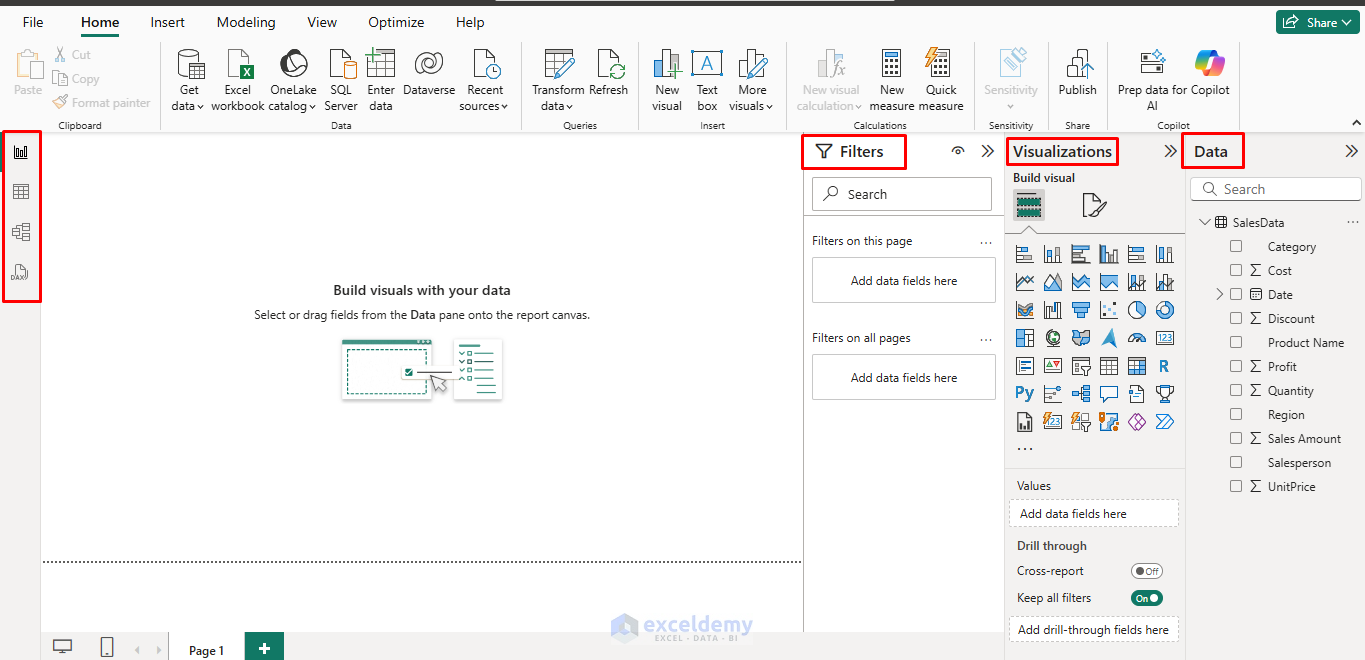Select the Scatter chart visual
This screenshot has width=1365, height=660.
coord(1109,310)
